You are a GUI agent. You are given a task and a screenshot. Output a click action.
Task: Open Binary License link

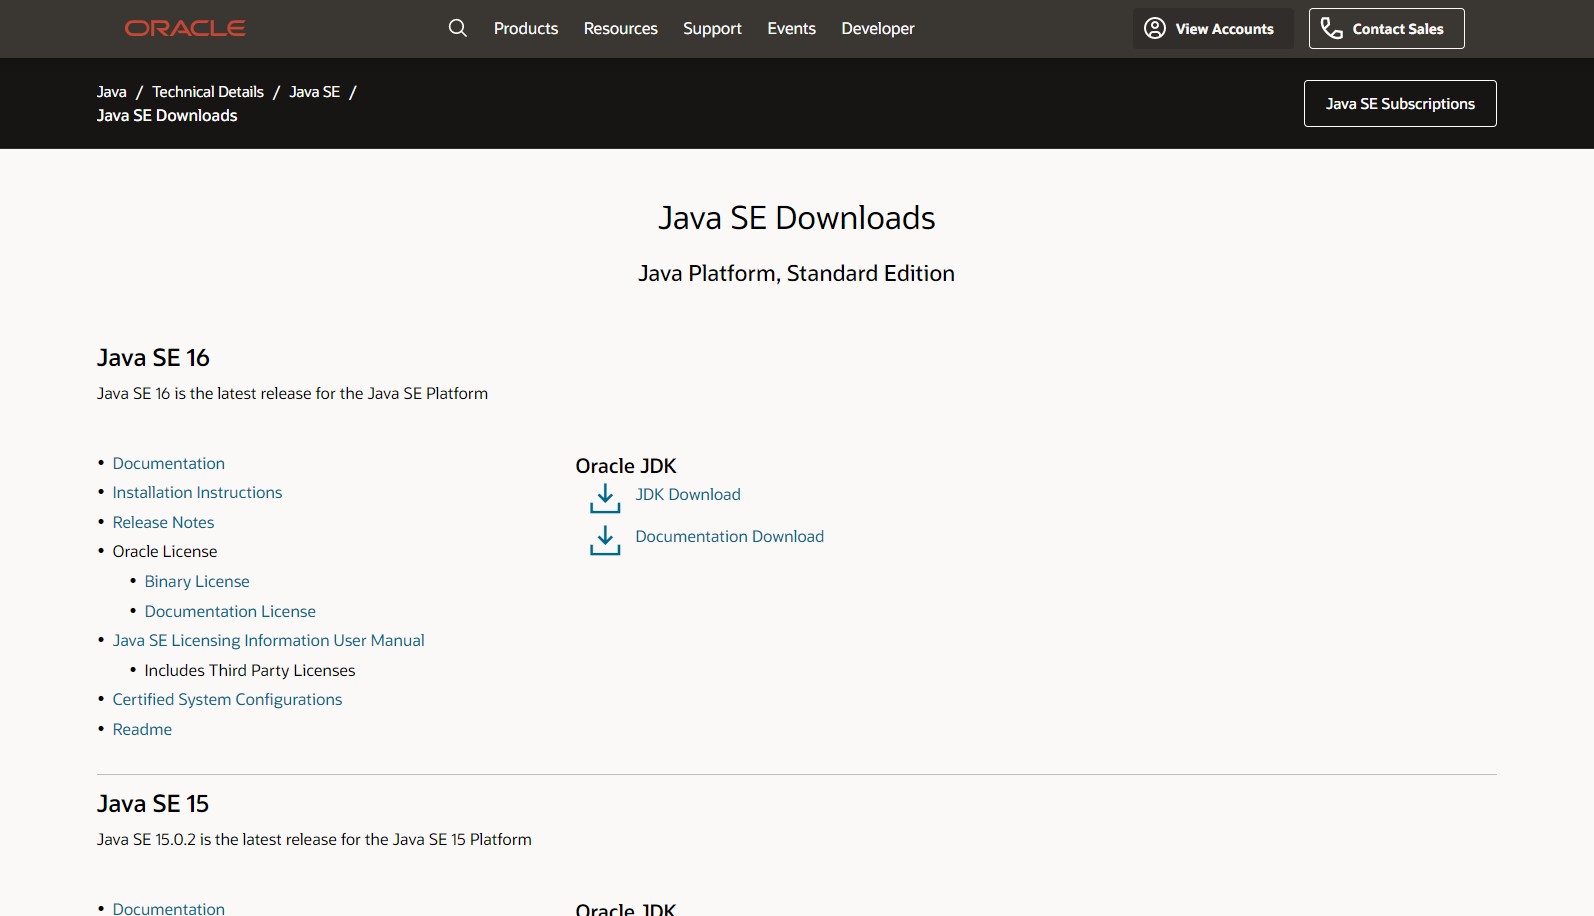[197, 581]
